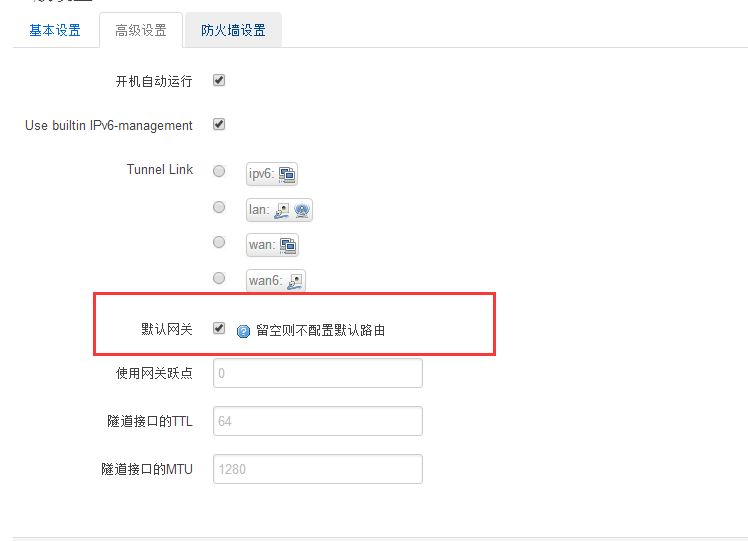Click the wan6 ethernet port icon

(295, 281)
